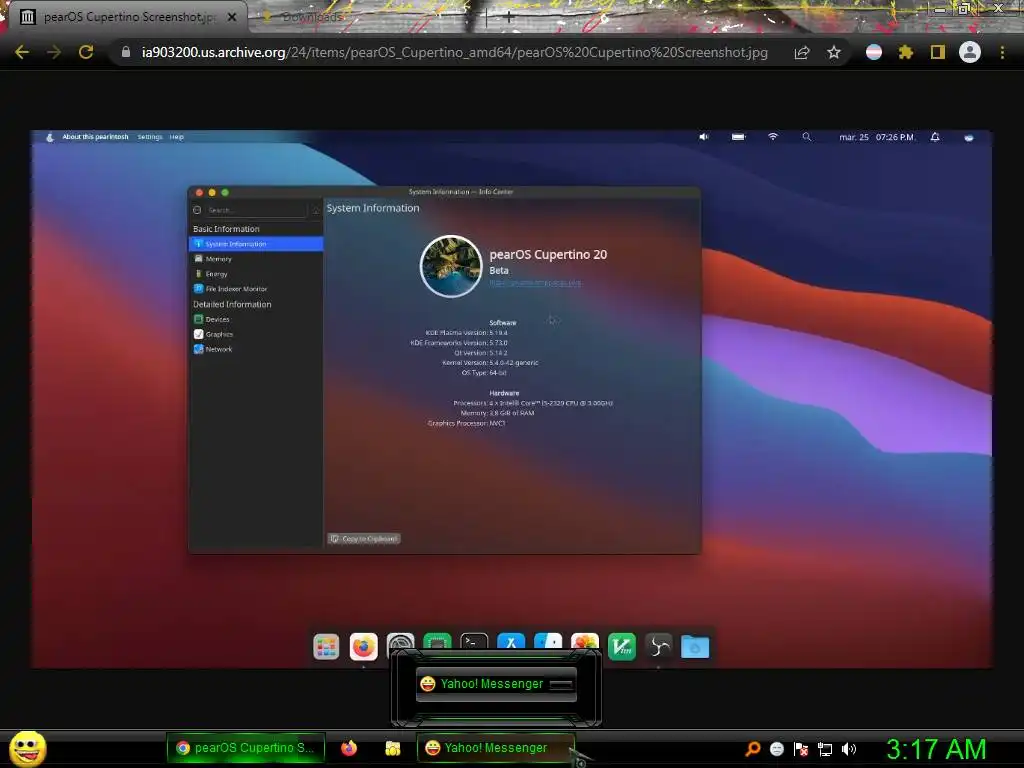The image size is (1024, 768).
Task: Launch Firefox from the taskbar
Action: click(349, 748)
